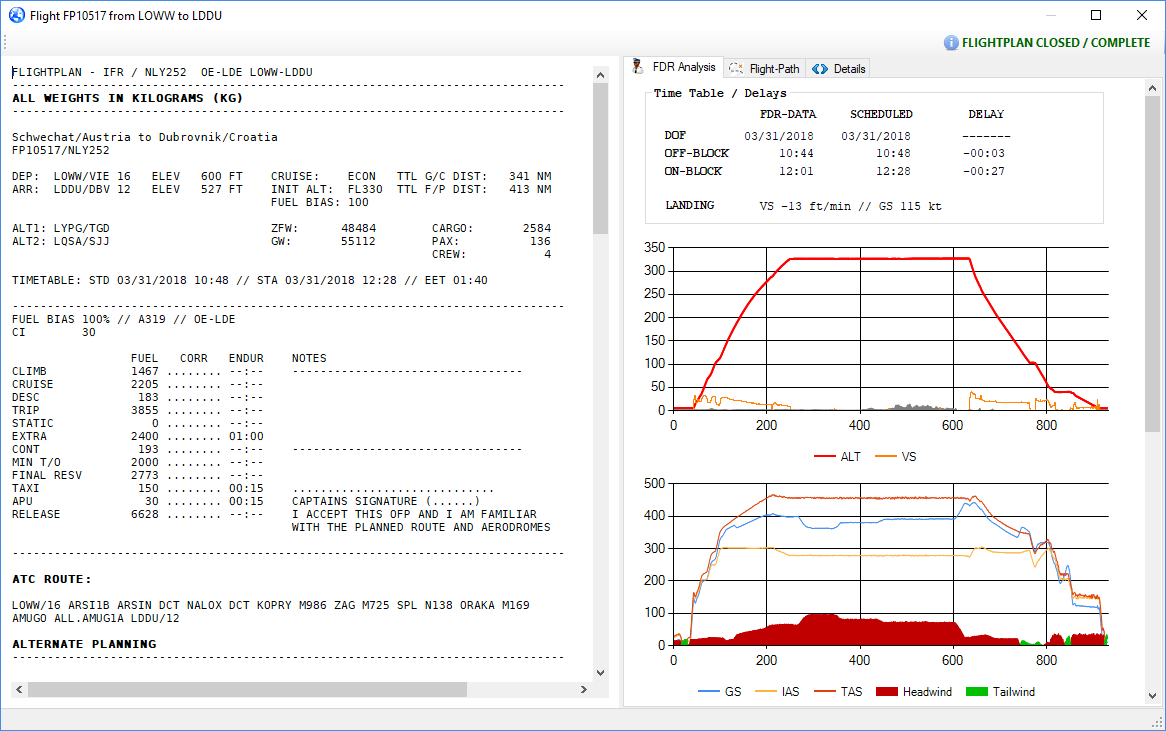Click 'CAPTAINS SIGNATURE' line
This screenshot has width=1166, height=731.
click(386, 501)
